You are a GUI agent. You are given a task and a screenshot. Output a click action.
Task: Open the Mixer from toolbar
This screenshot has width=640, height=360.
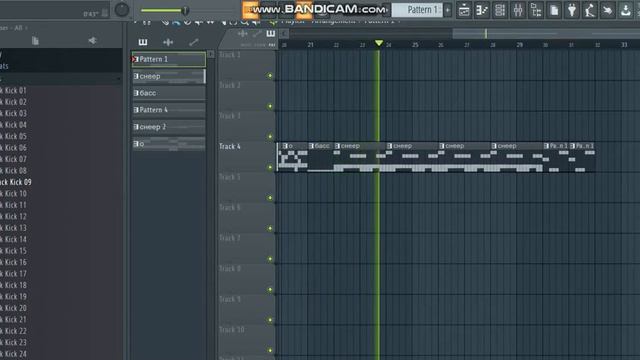click(518, 10)
